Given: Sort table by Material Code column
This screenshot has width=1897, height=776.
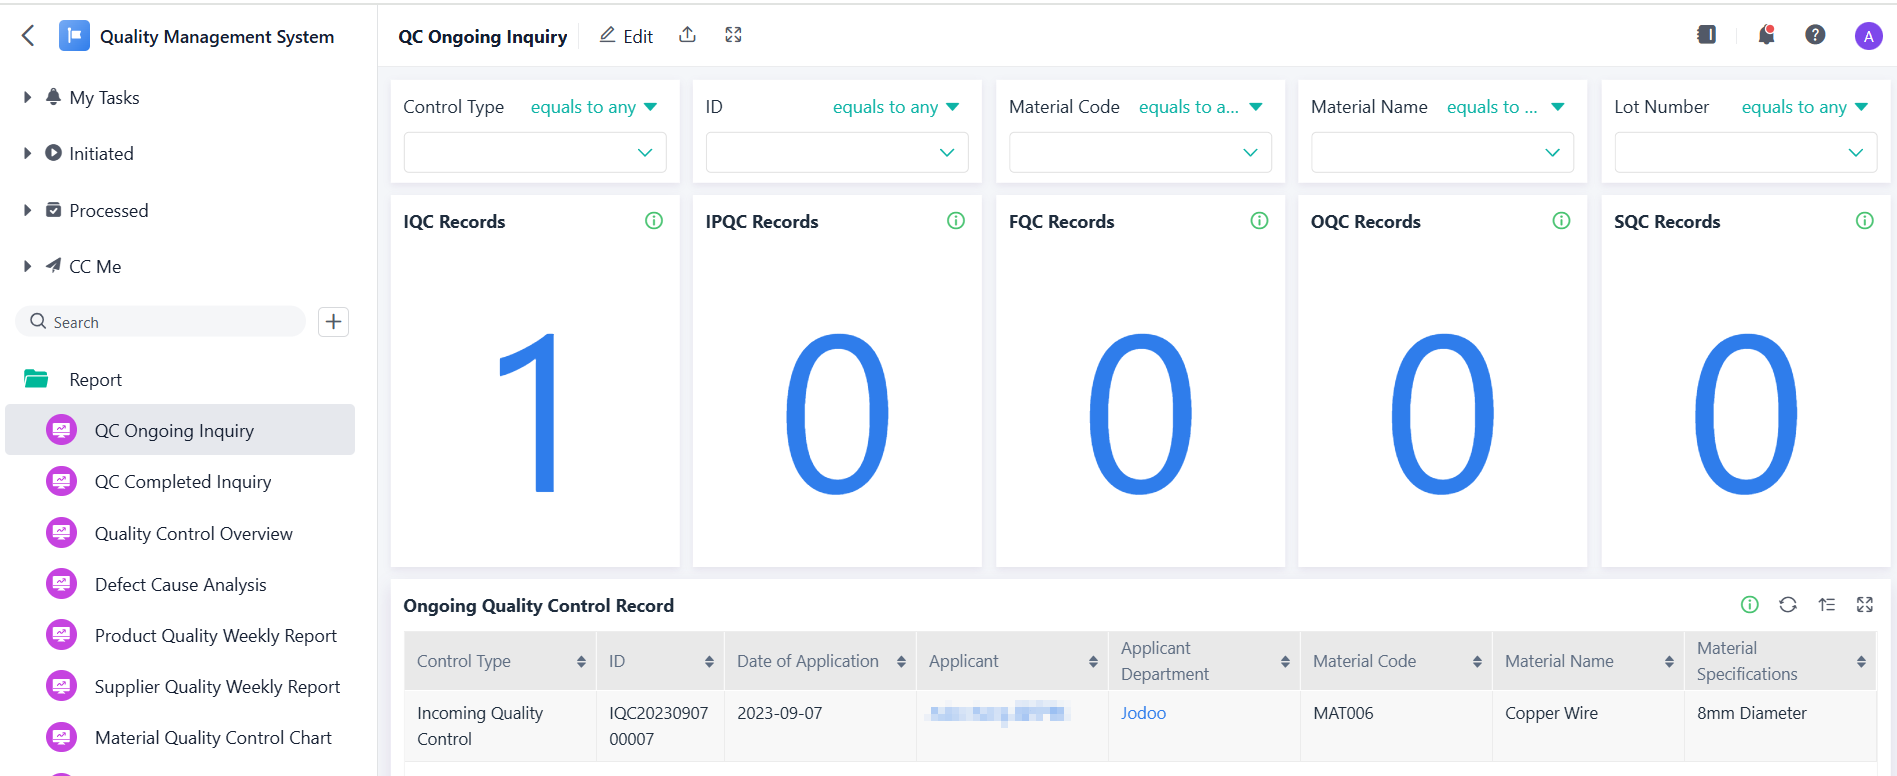Looking at the screenshot, I should pyautogui.click(x=1477, y=662).
